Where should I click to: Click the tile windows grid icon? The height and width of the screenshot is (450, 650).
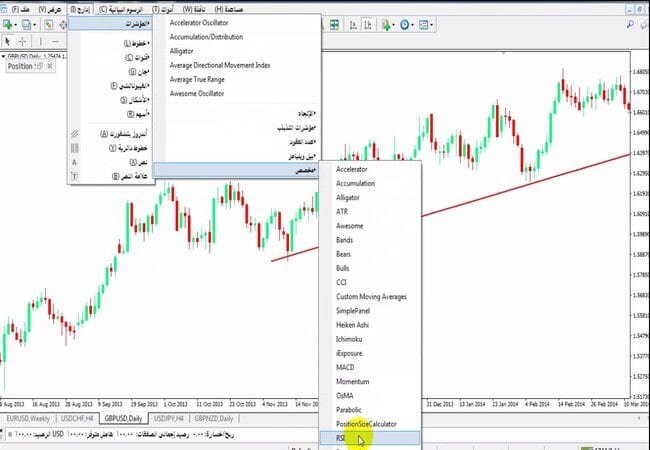334,25
